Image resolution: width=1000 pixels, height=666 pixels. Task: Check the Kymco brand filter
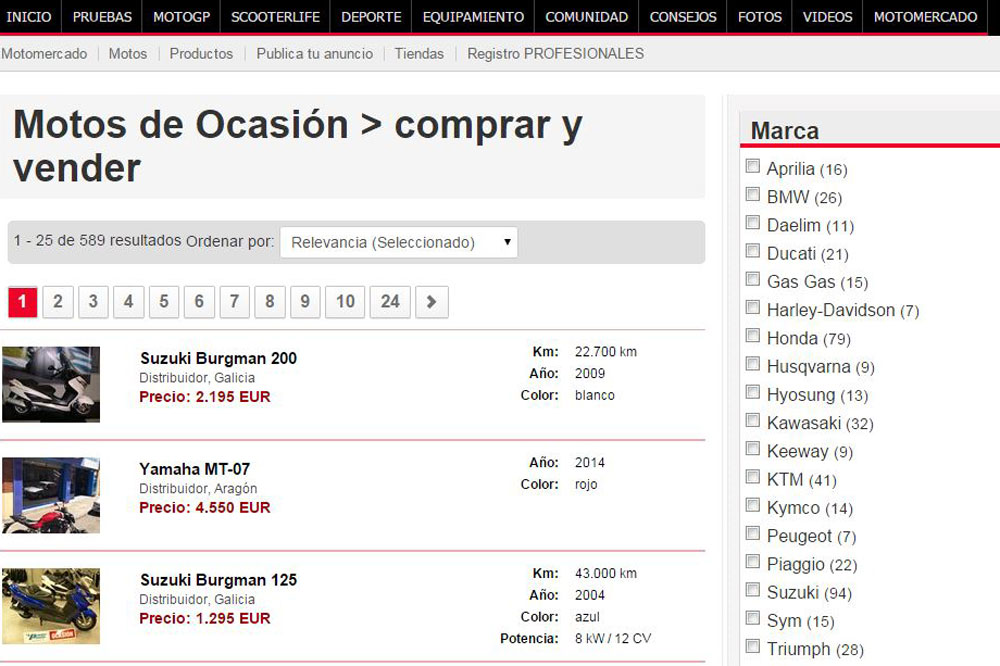tap(753, 505)
